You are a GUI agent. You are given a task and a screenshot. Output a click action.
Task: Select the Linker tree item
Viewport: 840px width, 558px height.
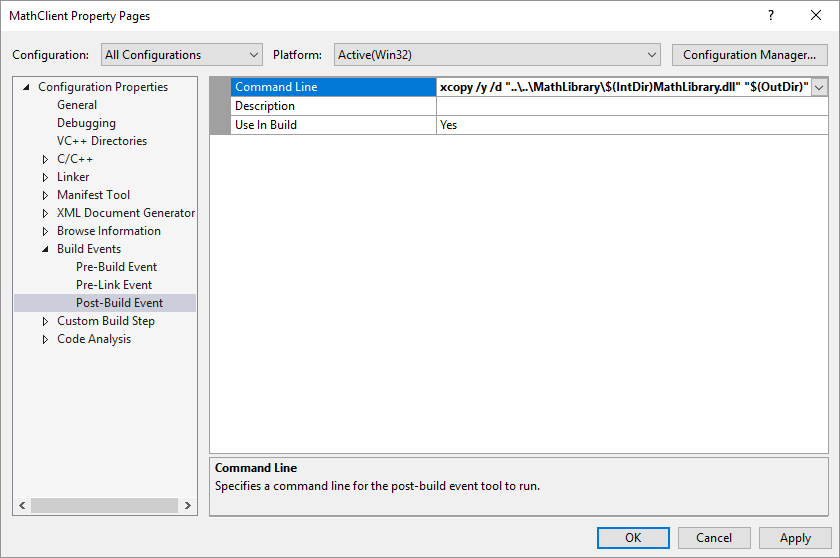(73, 177)
